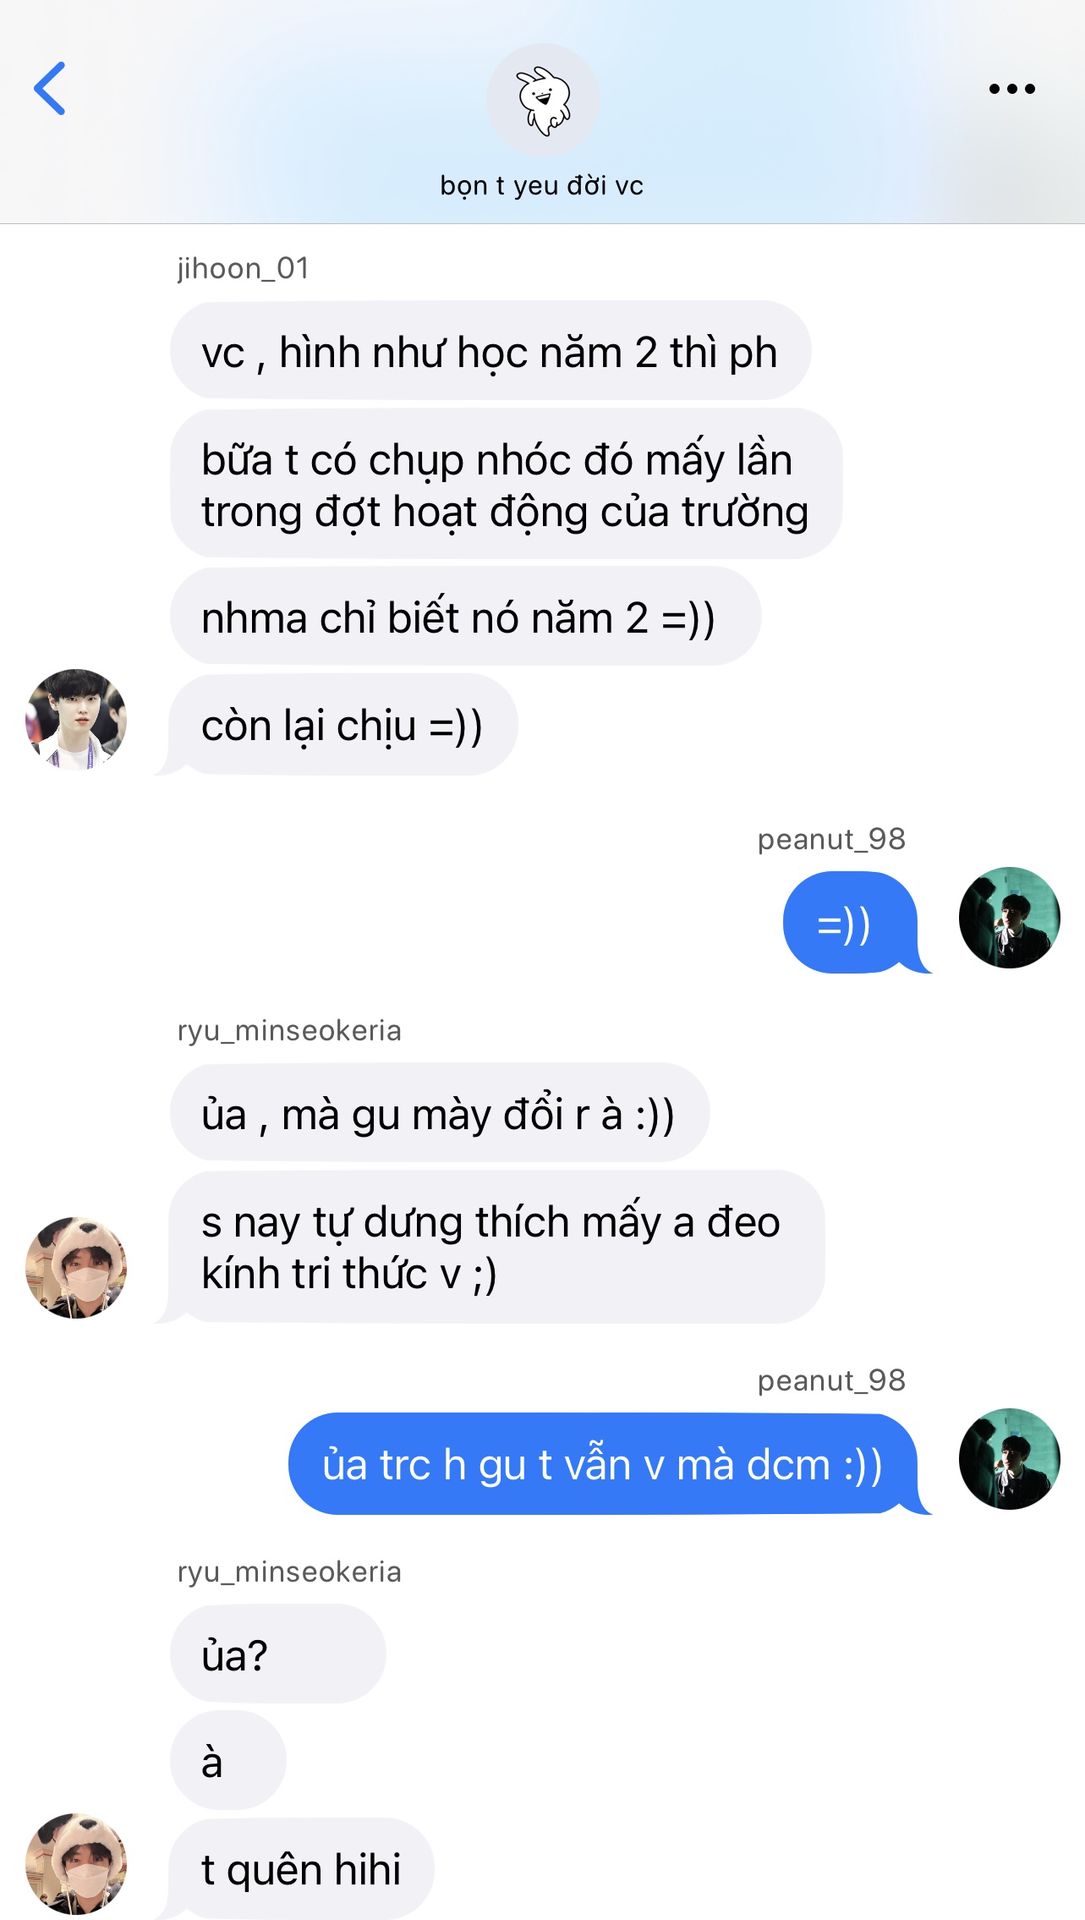Viewport: 1085px width, 1920px height.
Task: Tap the message 'bữa t có chụp nhóc đó'
Action: point(506,484)
